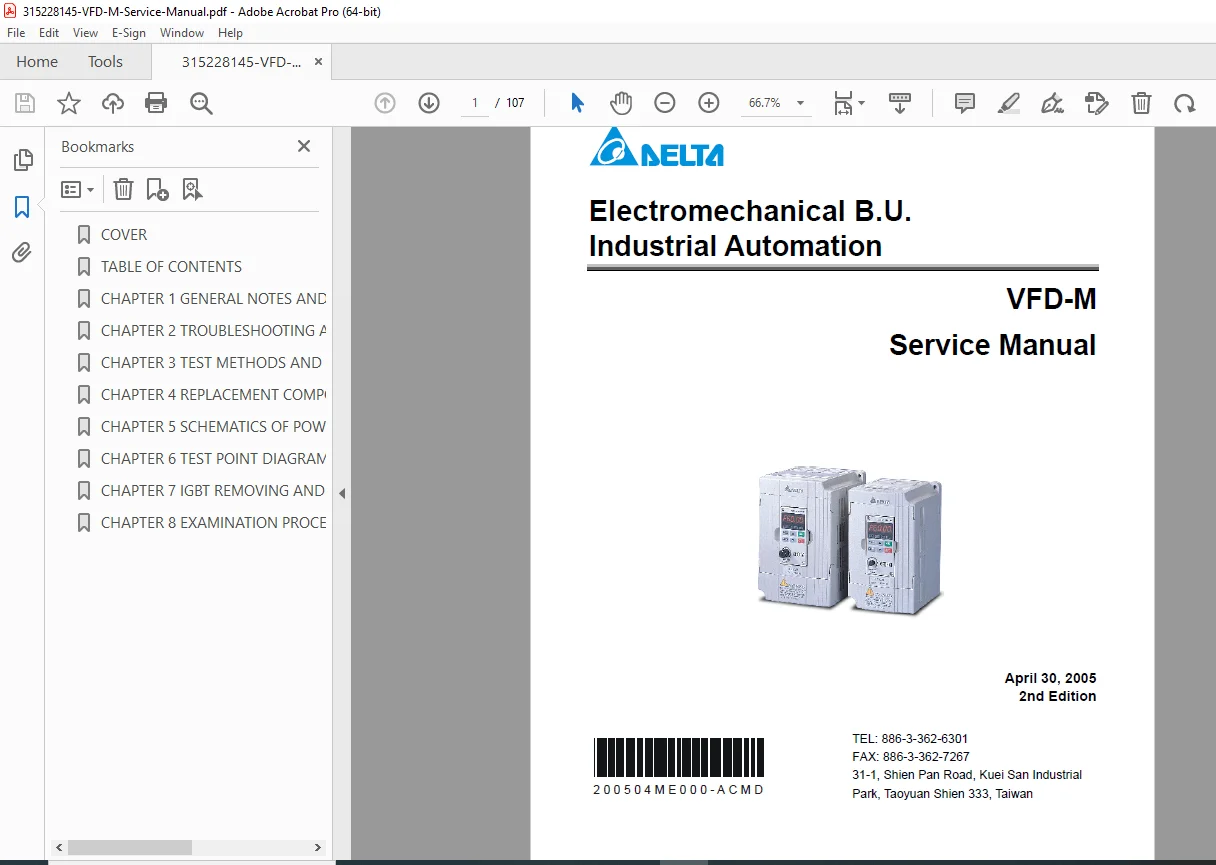The image size is (1216, 865).
Task: Click the find current bookmark icon
Action: pyautogui.click(x=192, y=189)
